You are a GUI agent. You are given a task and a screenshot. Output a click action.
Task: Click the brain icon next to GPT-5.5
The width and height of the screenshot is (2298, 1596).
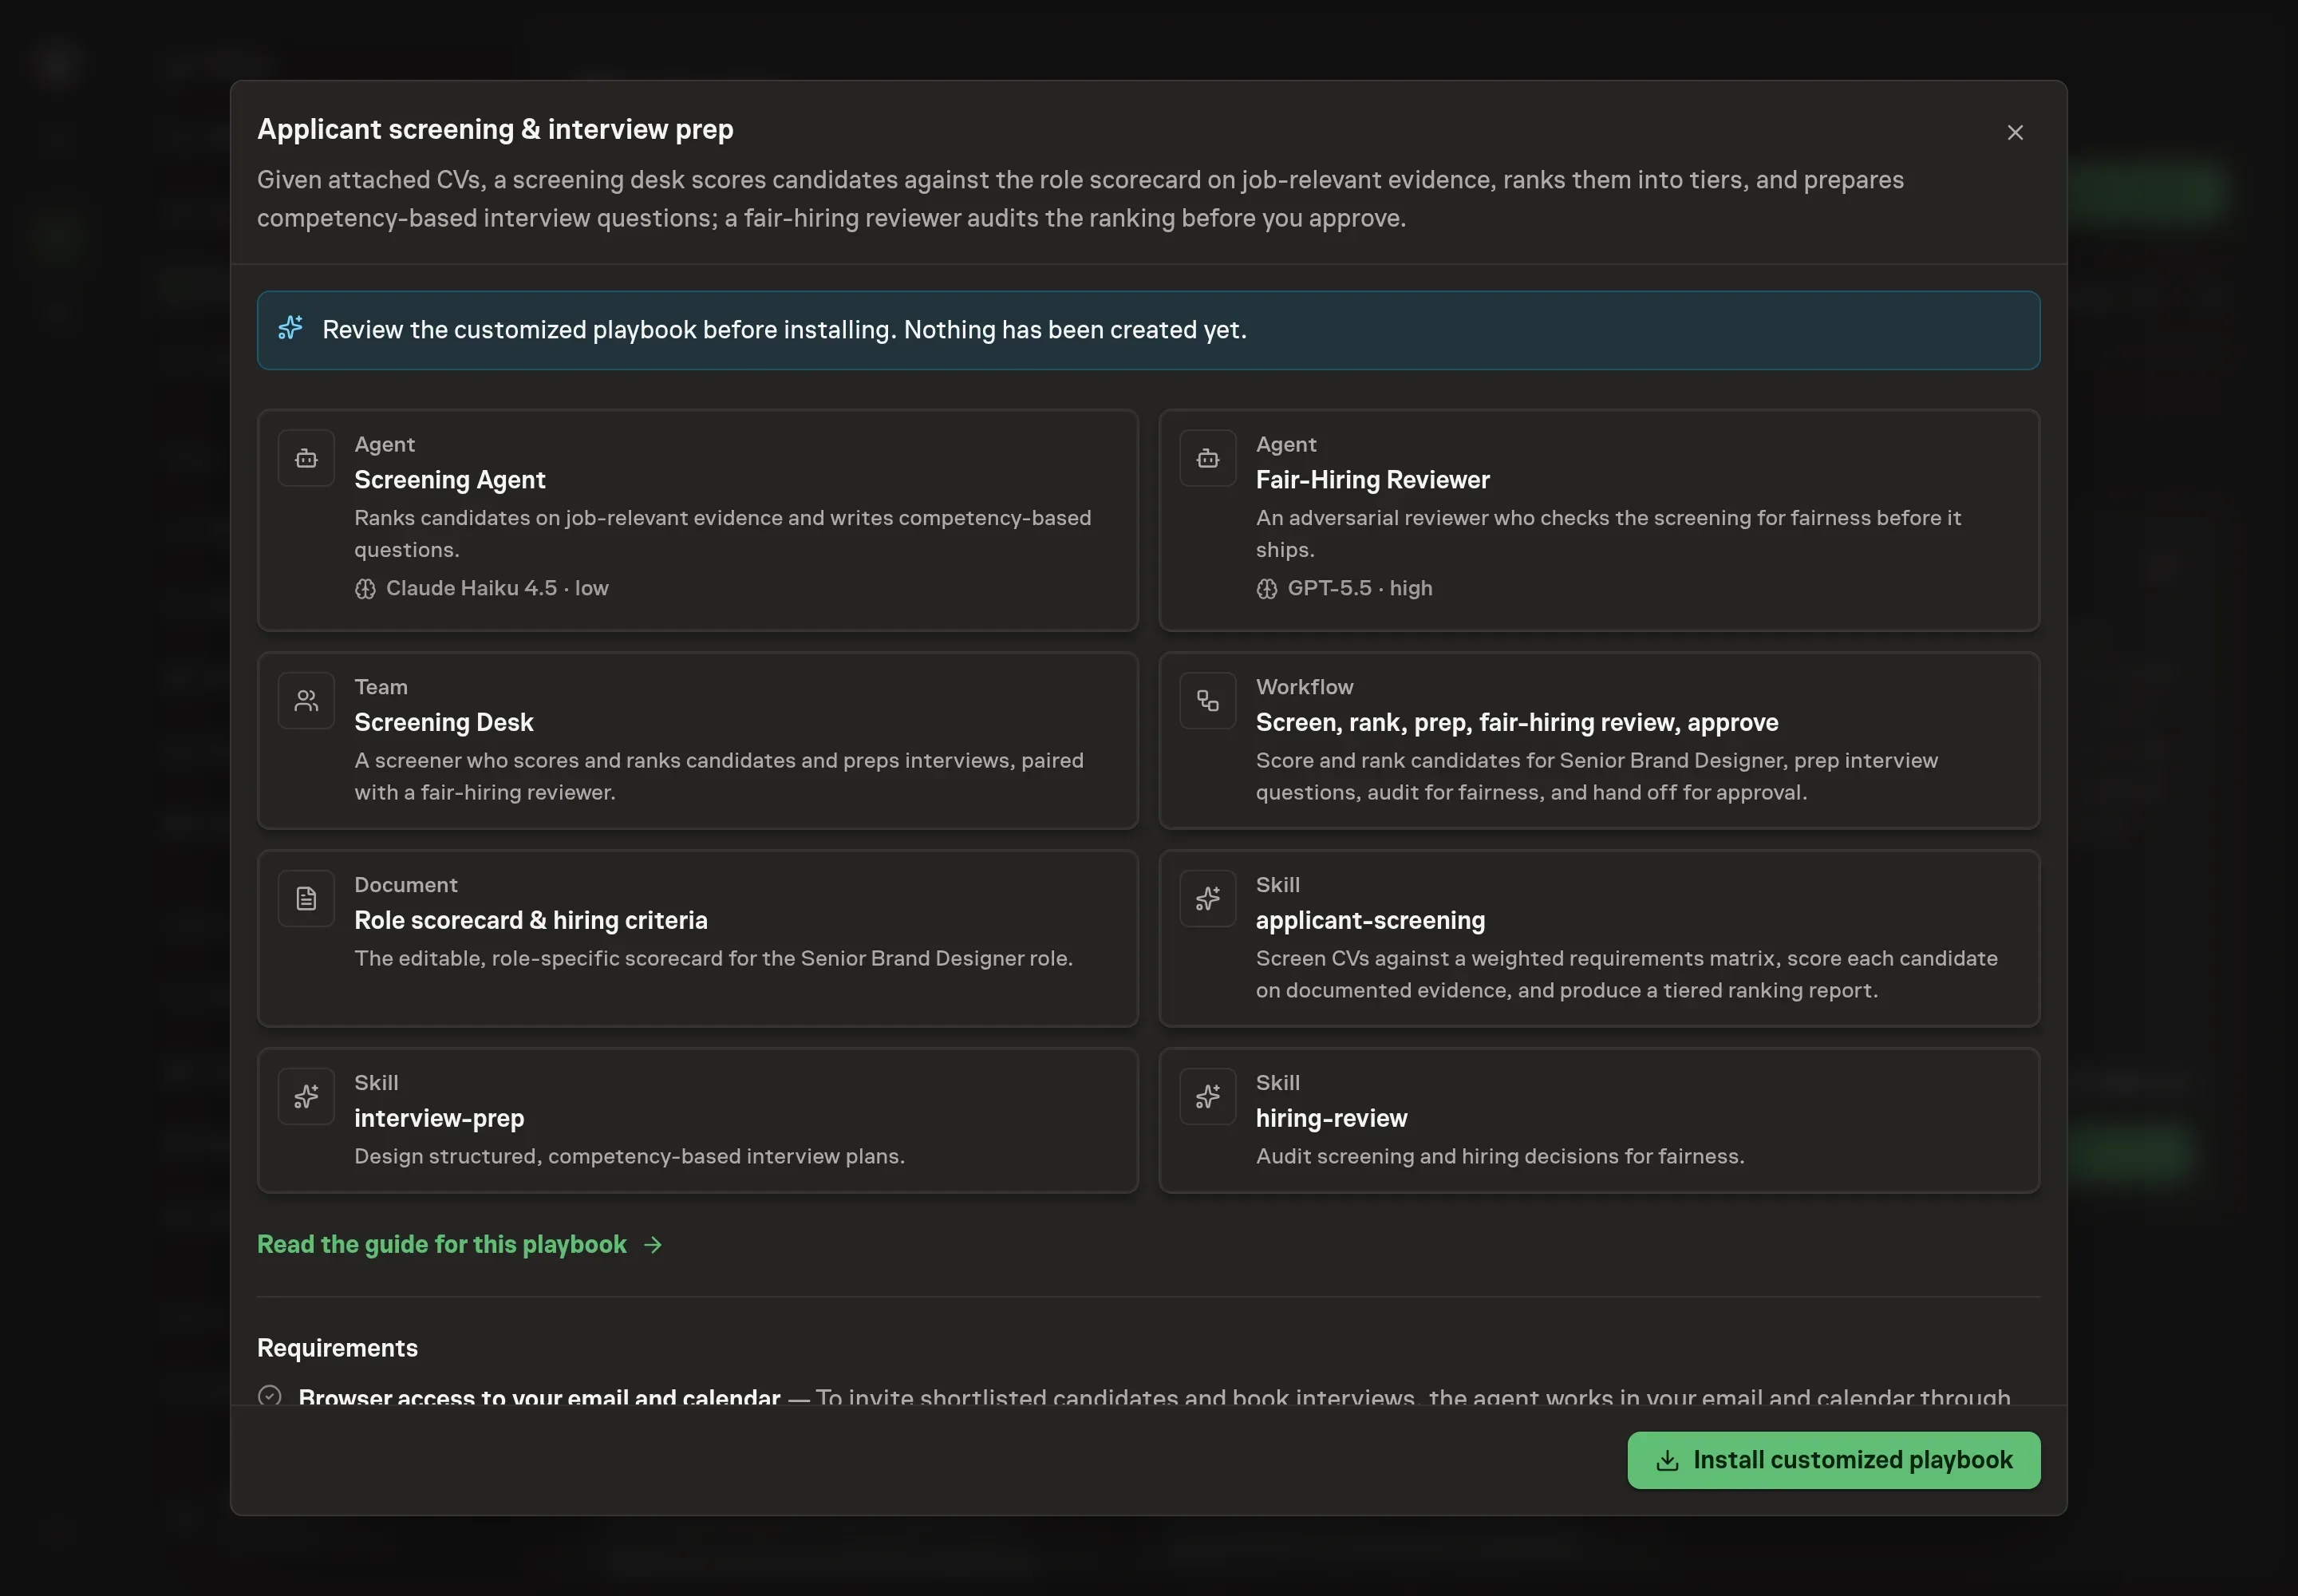(1266, 589)
